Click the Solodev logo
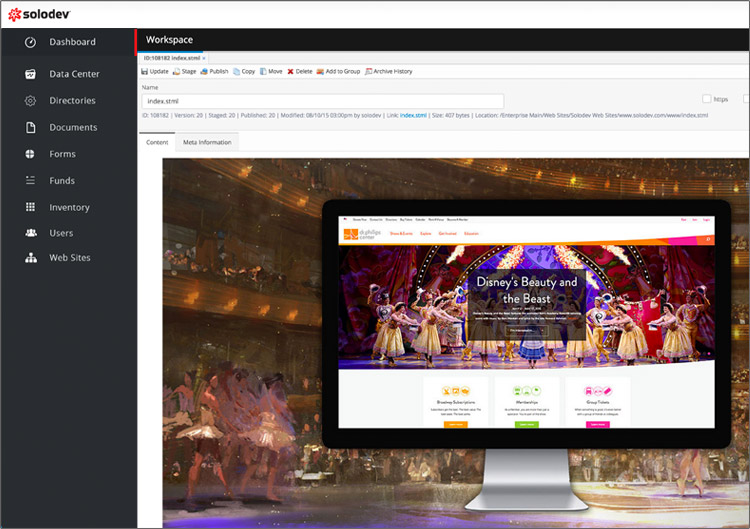The width and height of the screenshot is (750, 529). point(39,14)
